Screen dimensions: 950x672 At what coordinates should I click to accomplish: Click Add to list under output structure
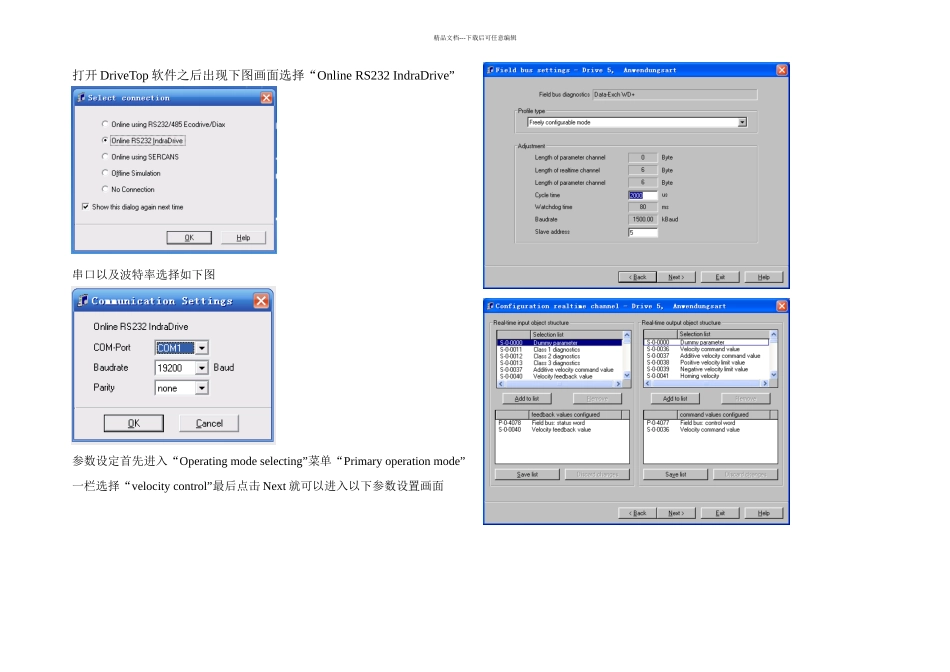click(x=675, y=399)
